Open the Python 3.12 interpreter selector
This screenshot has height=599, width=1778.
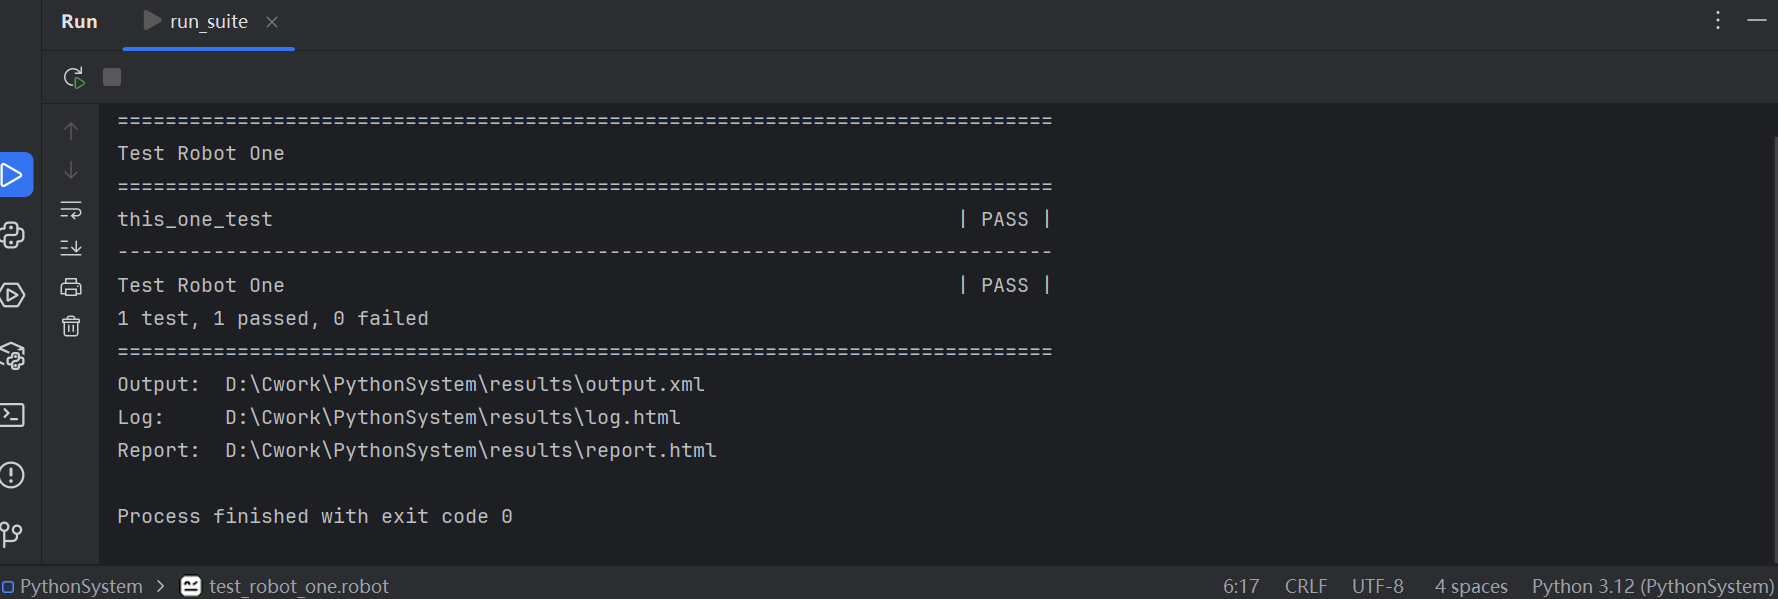(1651, 586)
